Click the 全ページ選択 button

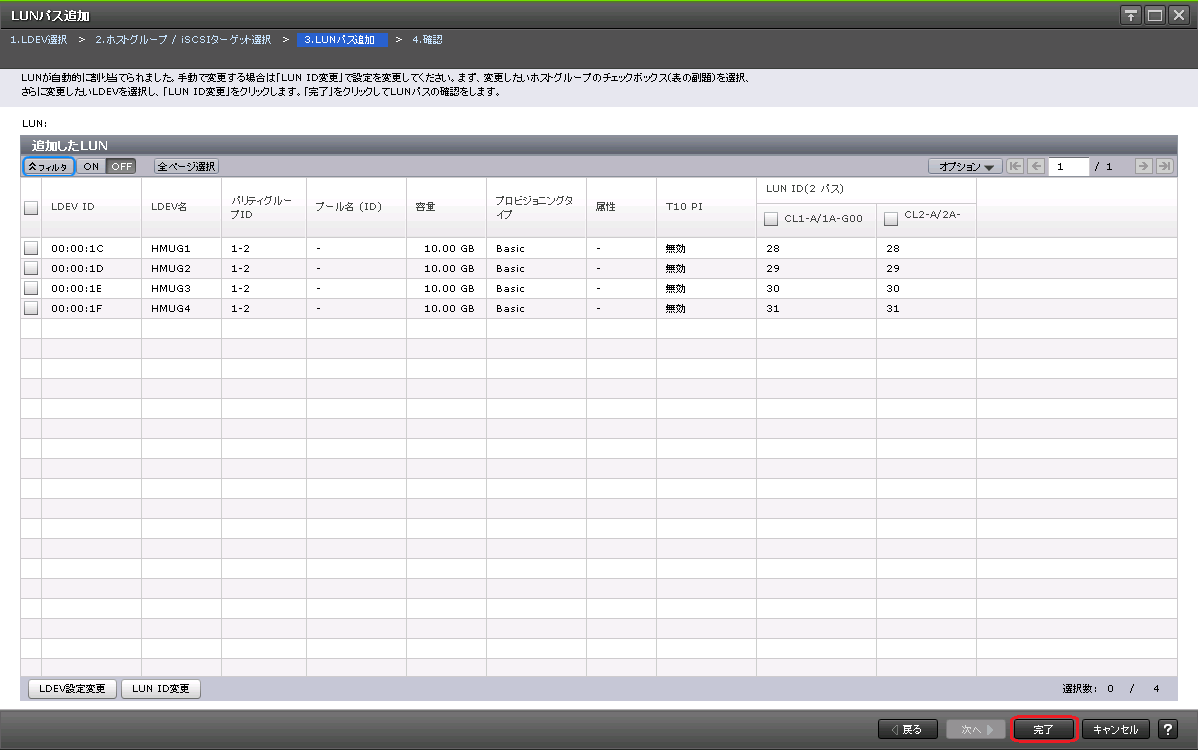186,167
